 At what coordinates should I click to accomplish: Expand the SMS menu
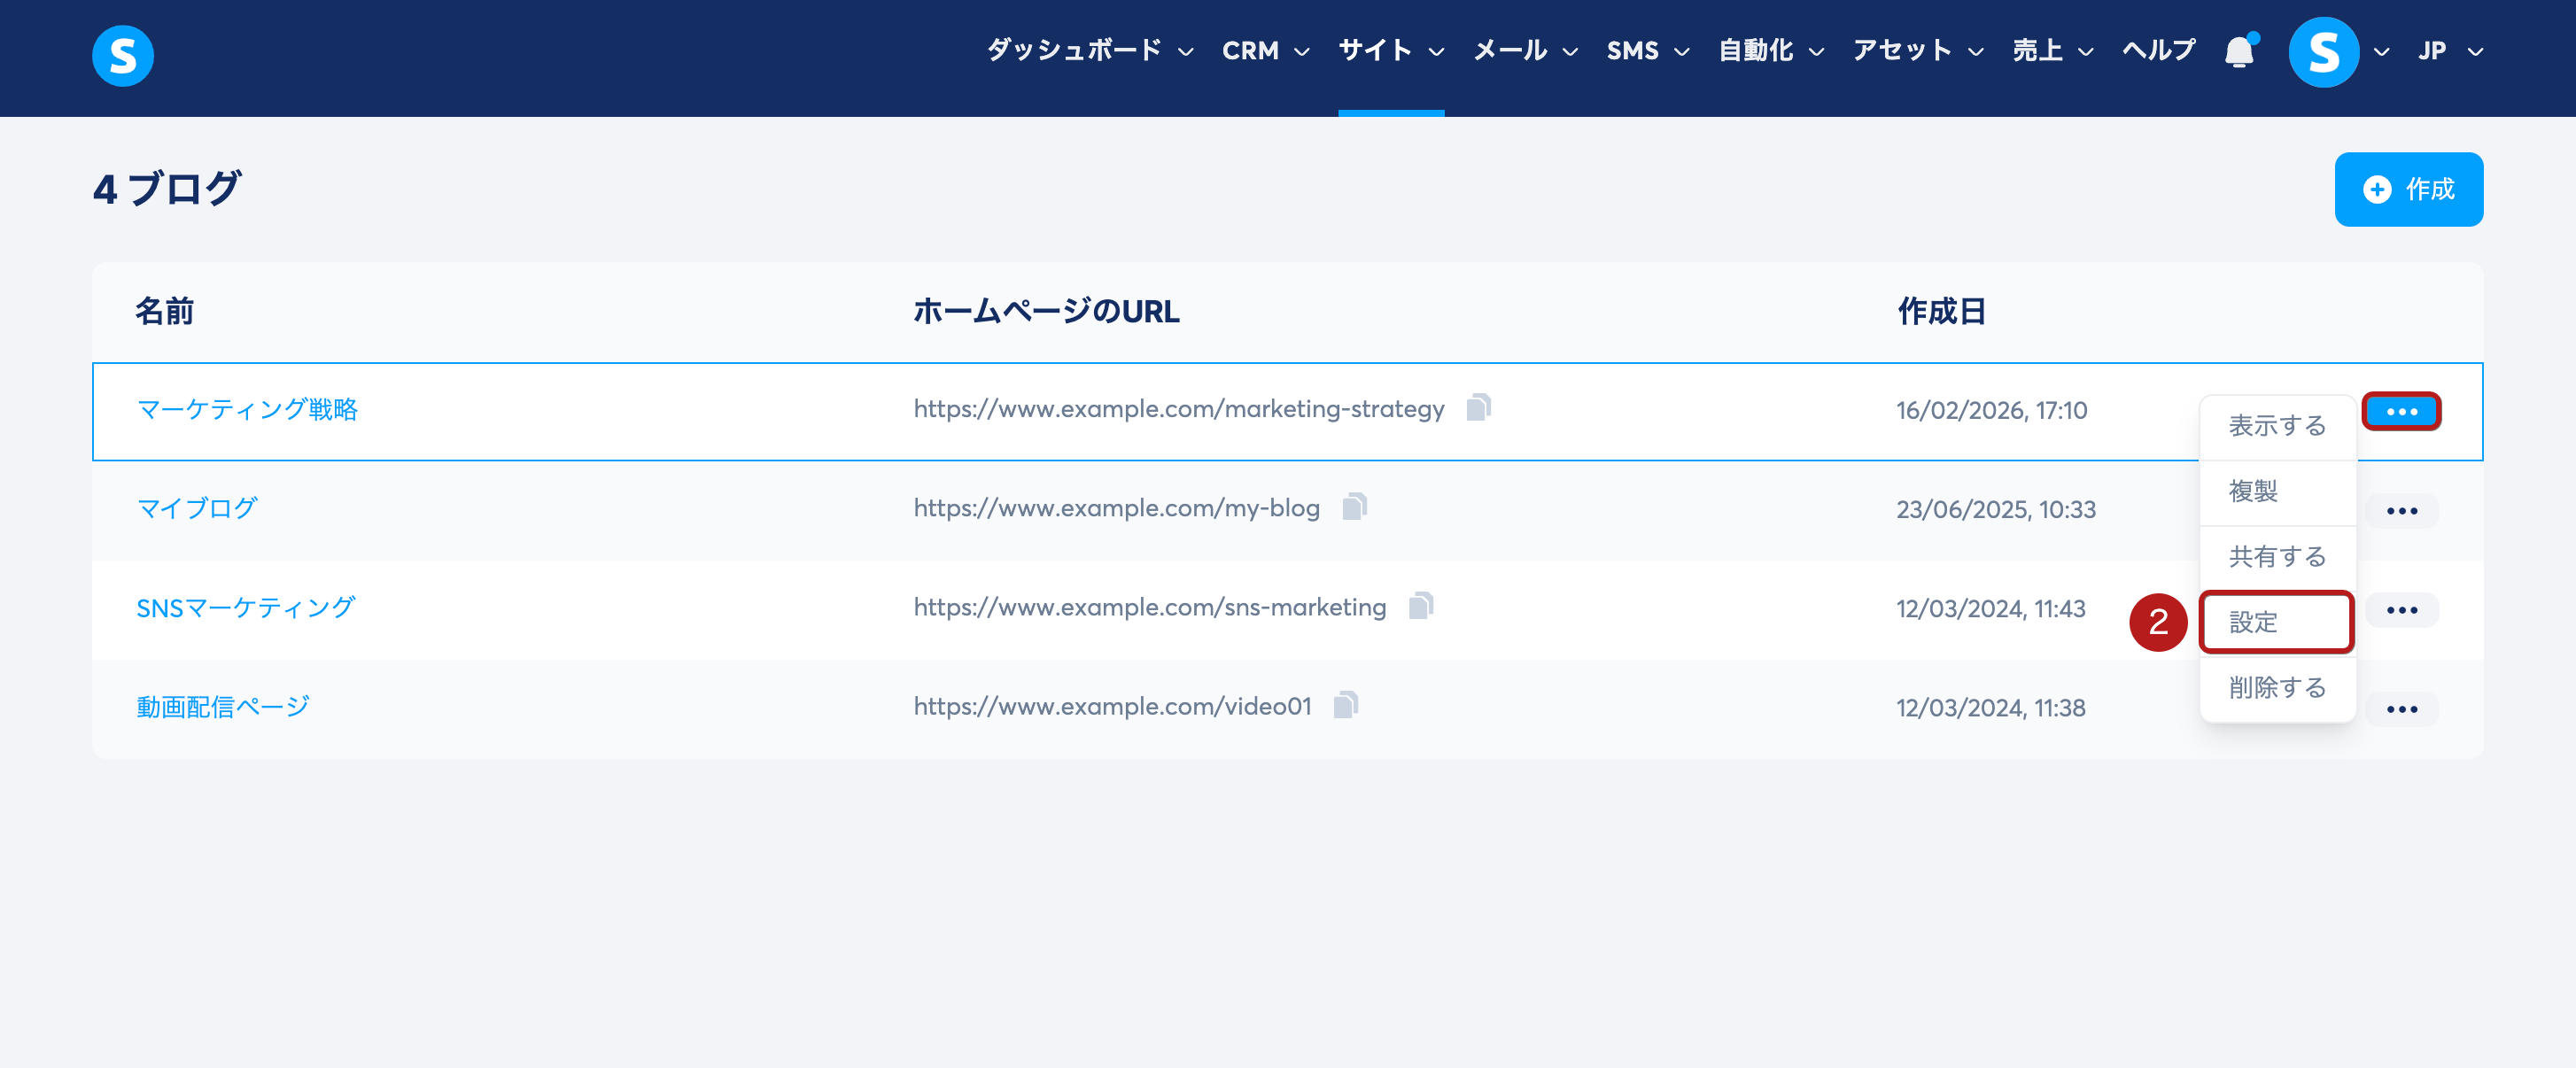pyautogui.click(x=1648, y=50)
